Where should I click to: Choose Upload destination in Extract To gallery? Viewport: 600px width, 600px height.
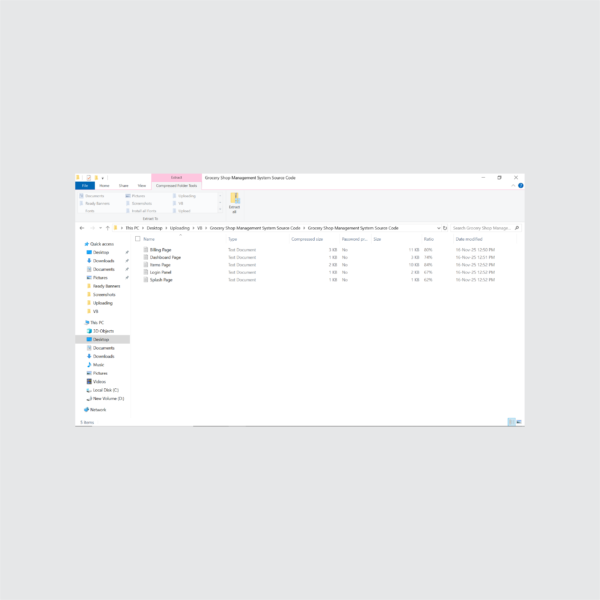[x=182, y=211]
